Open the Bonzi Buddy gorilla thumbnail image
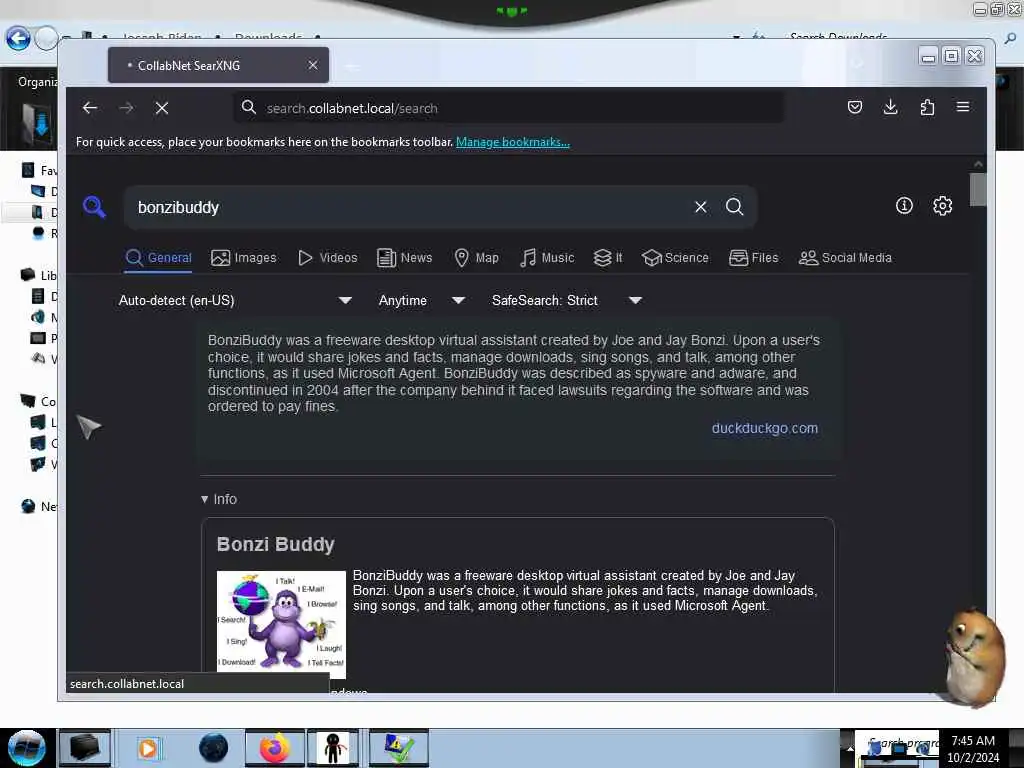 [281, 624]
